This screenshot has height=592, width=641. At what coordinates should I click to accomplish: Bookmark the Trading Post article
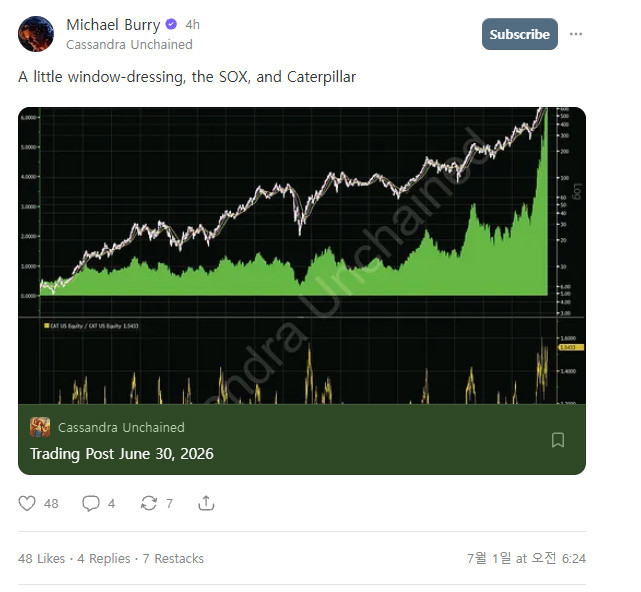[x=558, y=440]
